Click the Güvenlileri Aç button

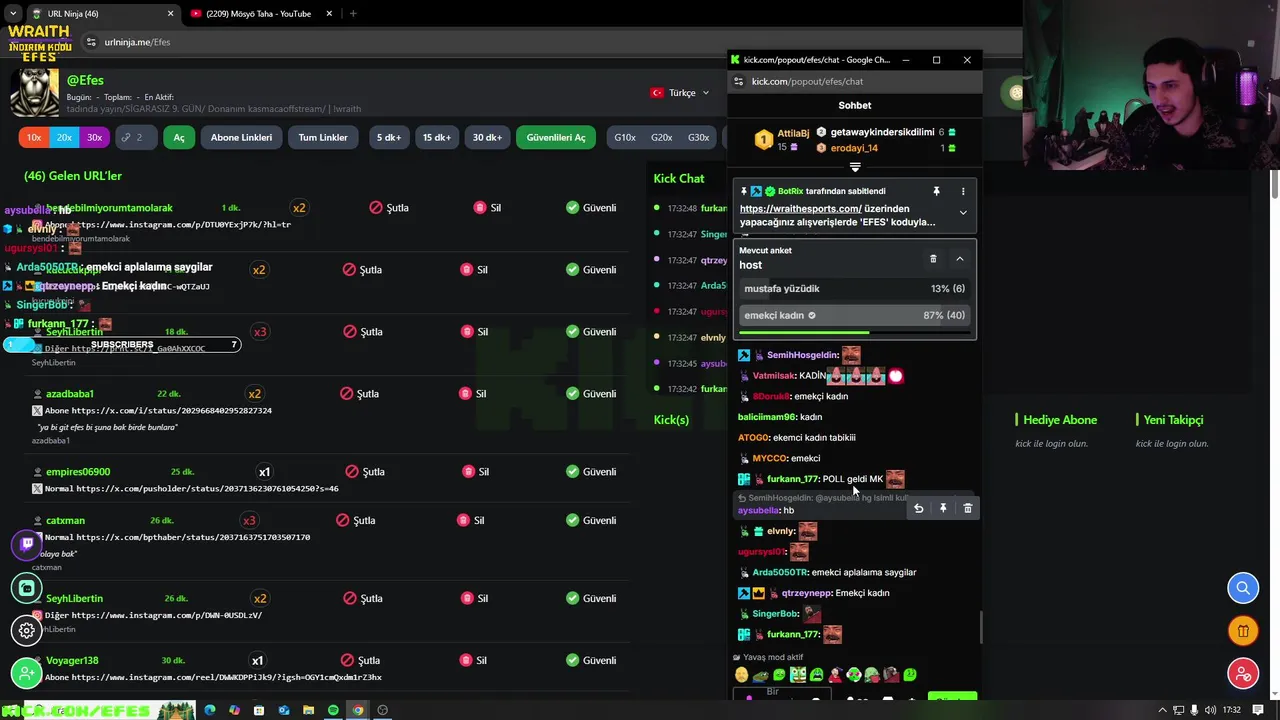(556, 137)
